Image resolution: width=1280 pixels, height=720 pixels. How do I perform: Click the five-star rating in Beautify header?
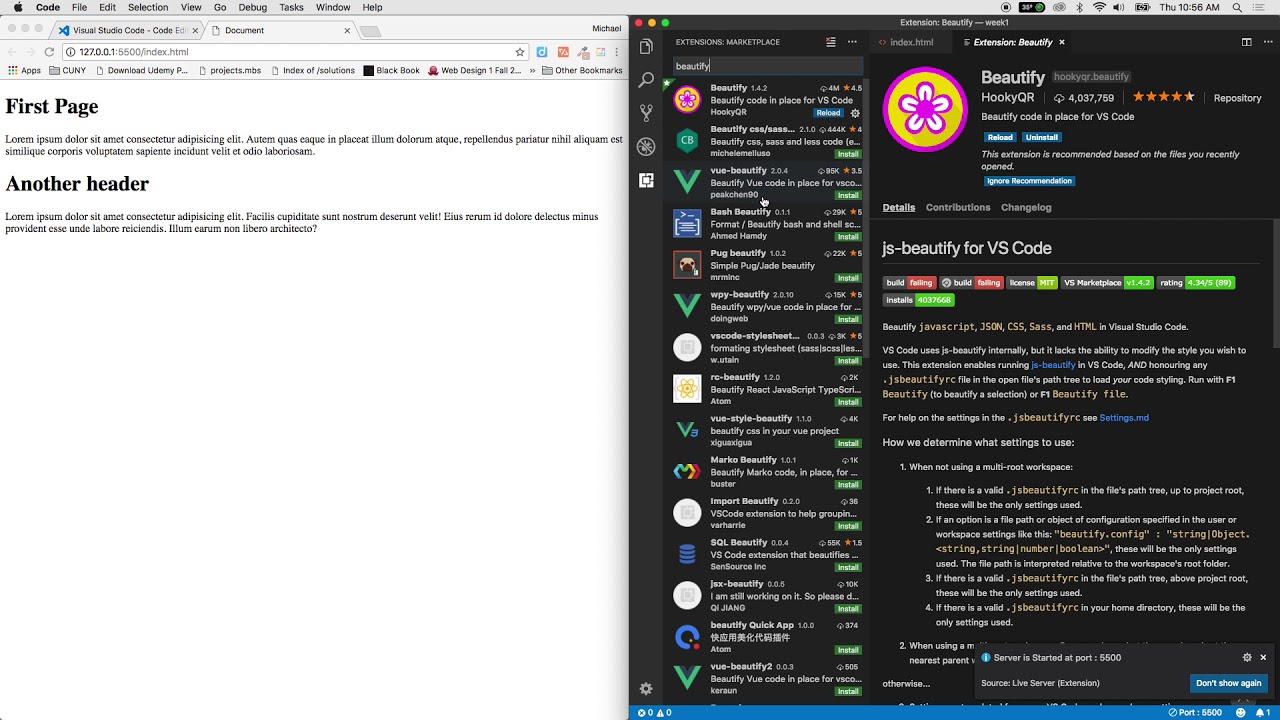pos(1163,97)
